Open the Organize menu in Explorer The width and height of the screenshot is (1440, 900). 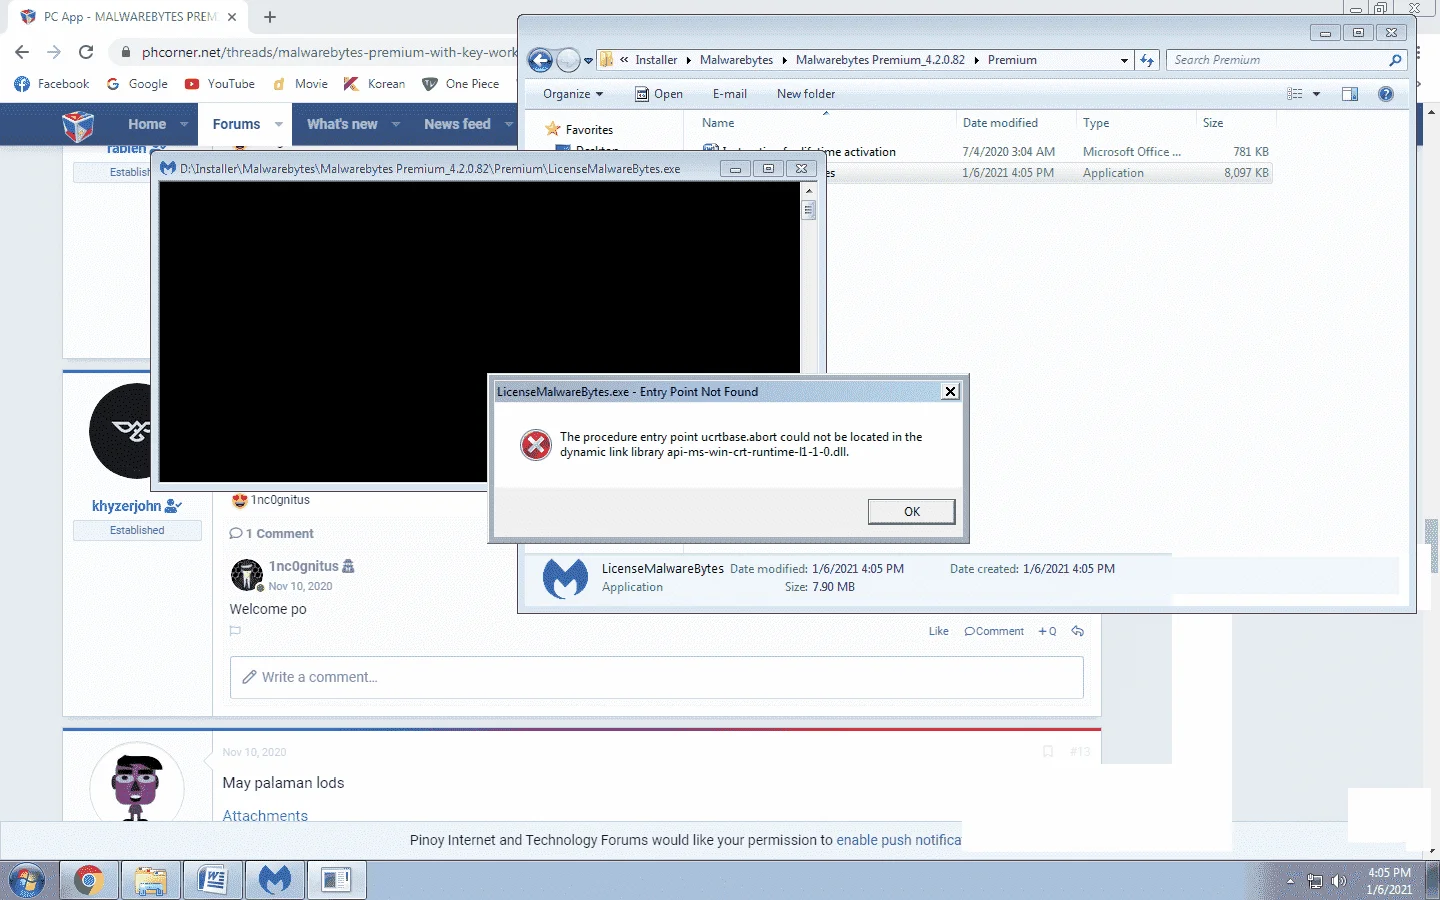(x=573, y=94)
